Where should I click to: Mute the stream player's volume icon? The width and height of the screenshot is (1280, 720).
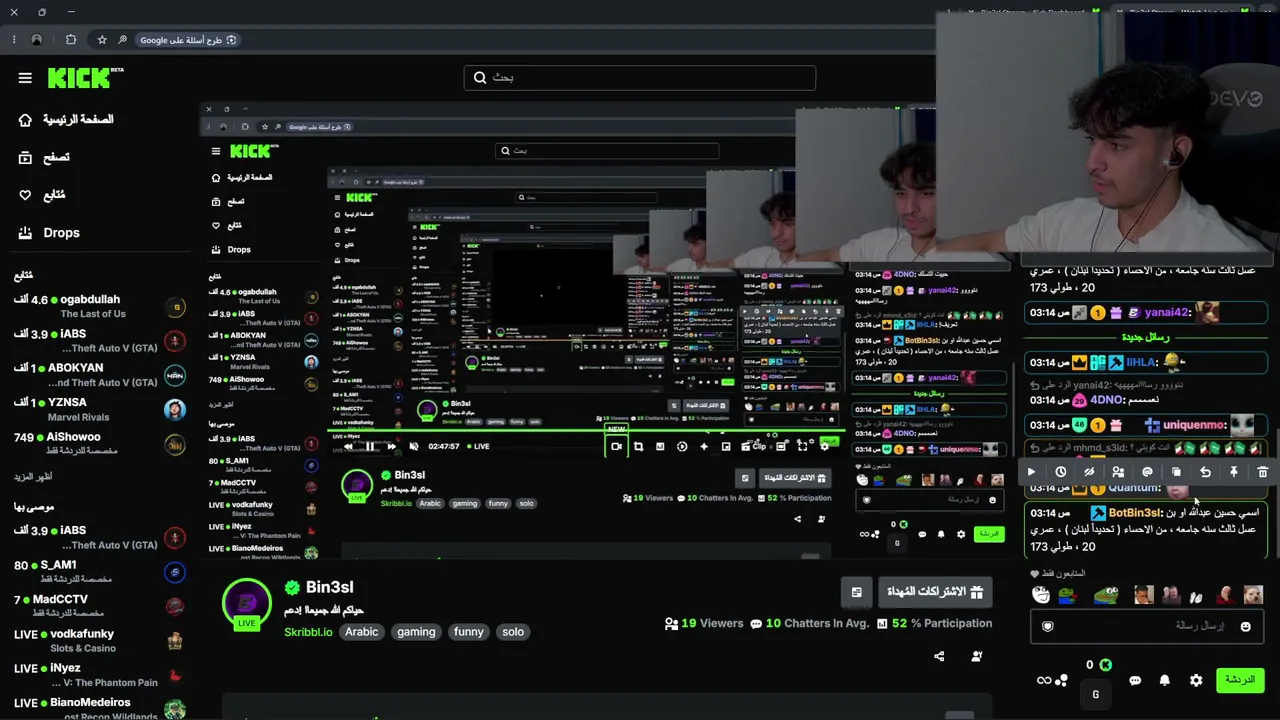[414, 447]
